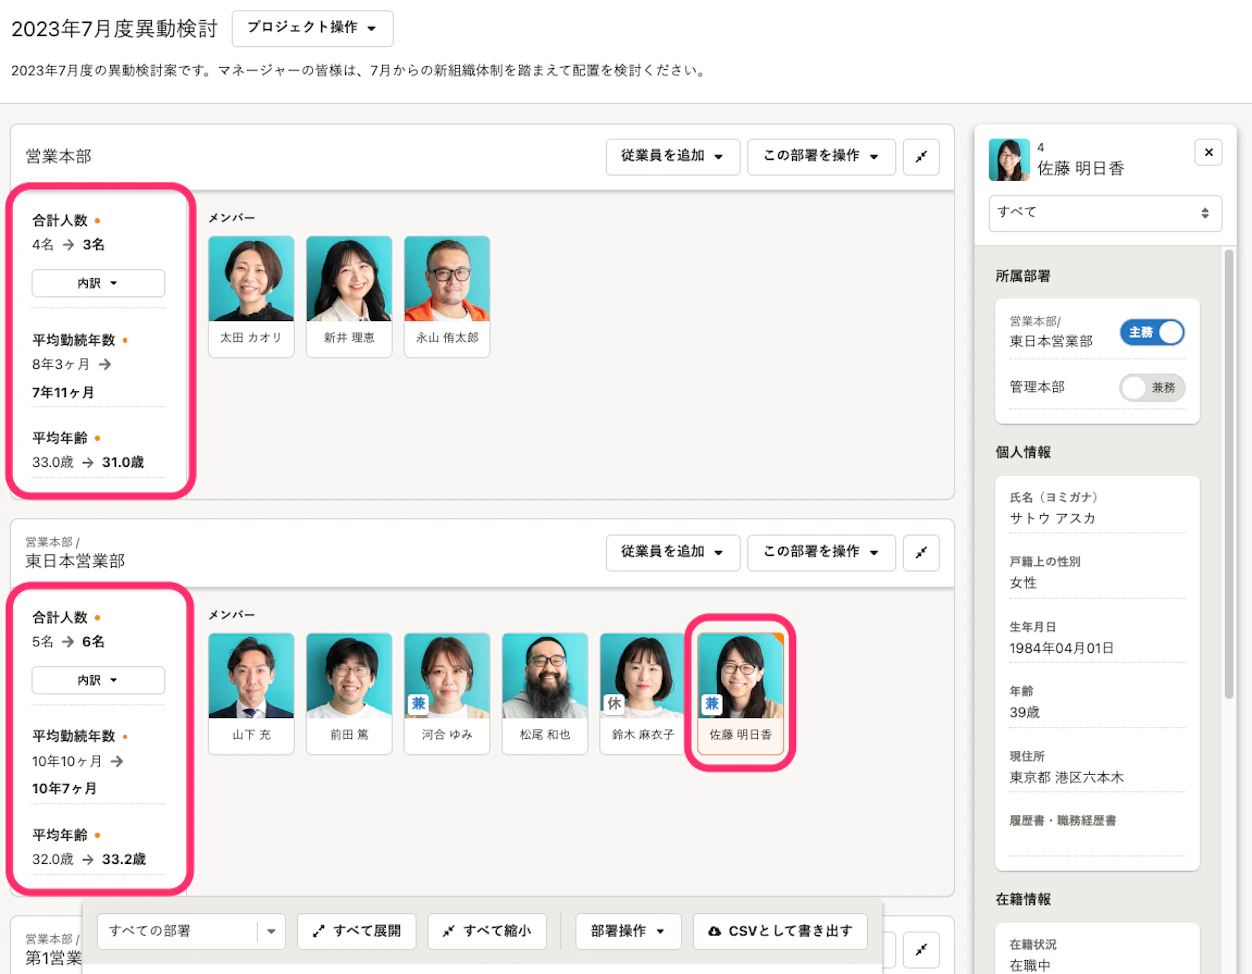The height and width of the screenshot is (974, 1252).
Task: Collapse the 東日本営業部 department panel
Action: (921, 553)
